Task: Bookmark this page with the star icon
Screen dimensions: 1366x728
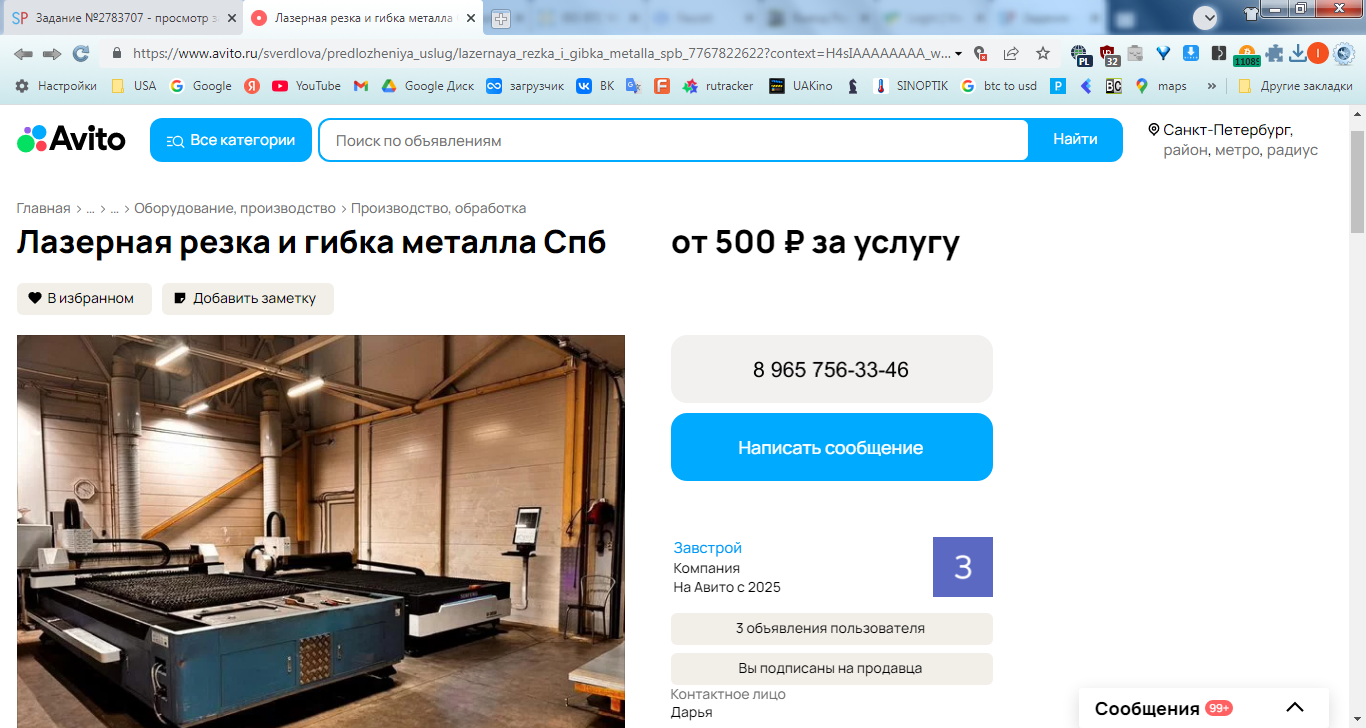Action: [1043, 54]
